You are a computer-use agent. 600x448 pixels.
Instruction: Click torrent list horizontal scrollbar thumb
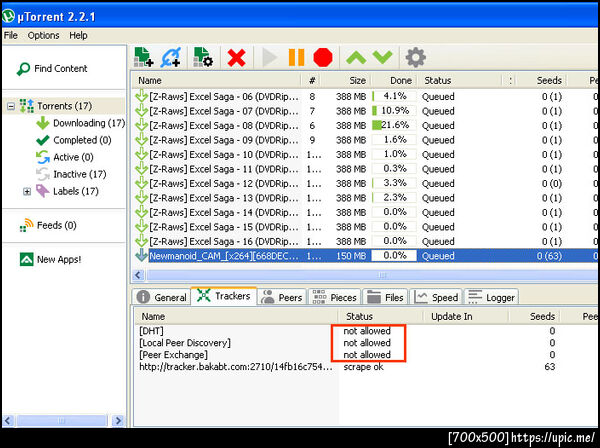pos(373,275)
